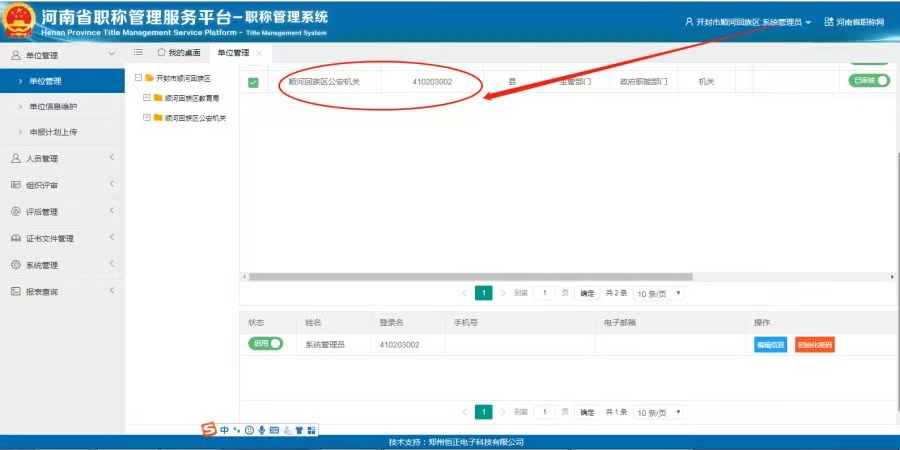Click 确定 beside 共1条 pagination
The image size is (900, 450).
click(587, 412)
